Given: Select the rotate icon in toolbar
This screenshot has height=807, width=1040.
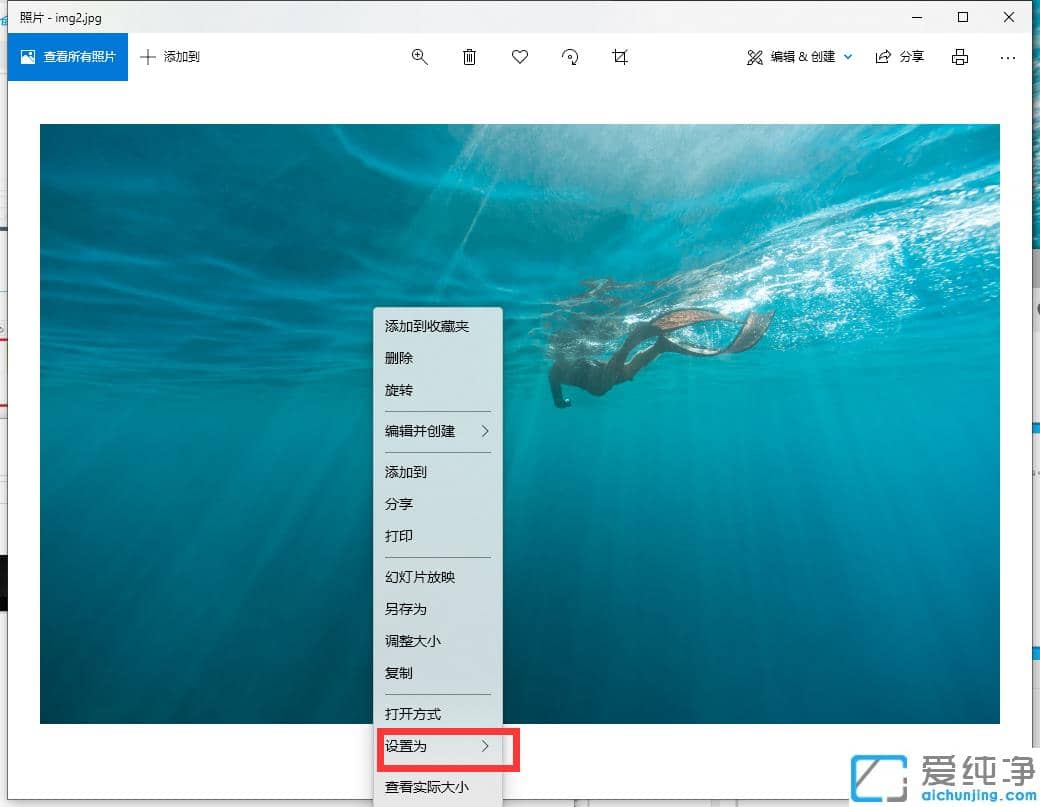Looking at the screenshot, I should [570, 57].
